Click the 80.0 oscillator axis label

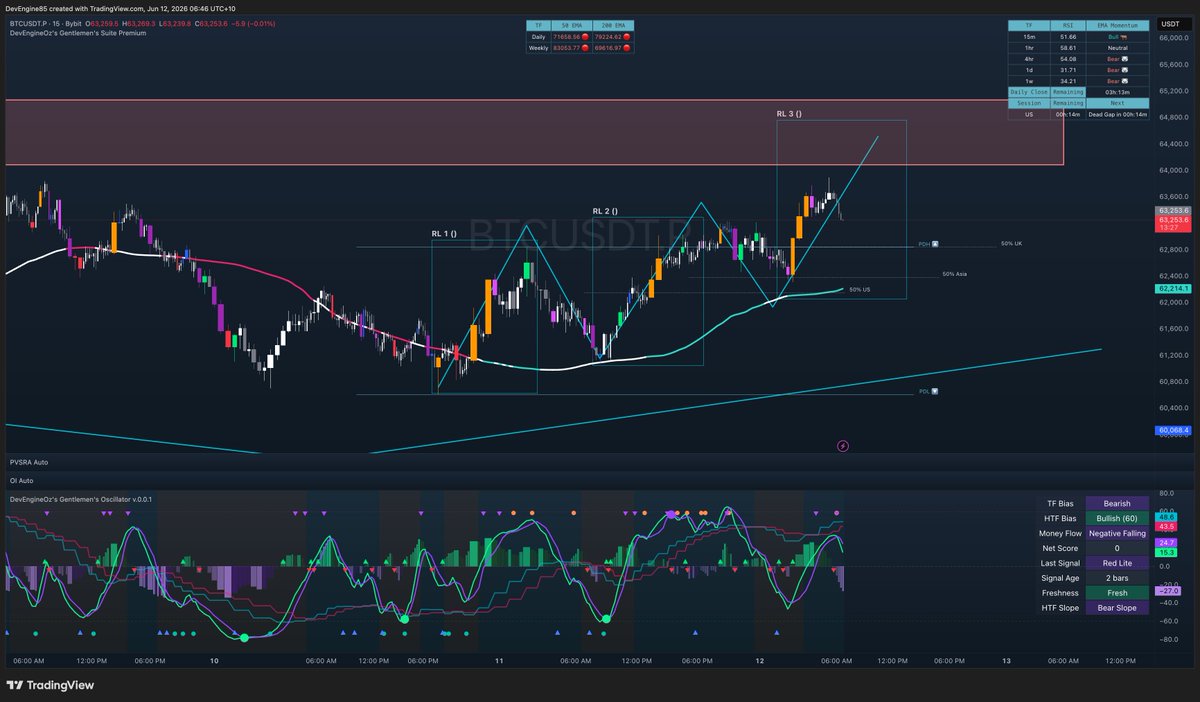tap(1166, 493)
